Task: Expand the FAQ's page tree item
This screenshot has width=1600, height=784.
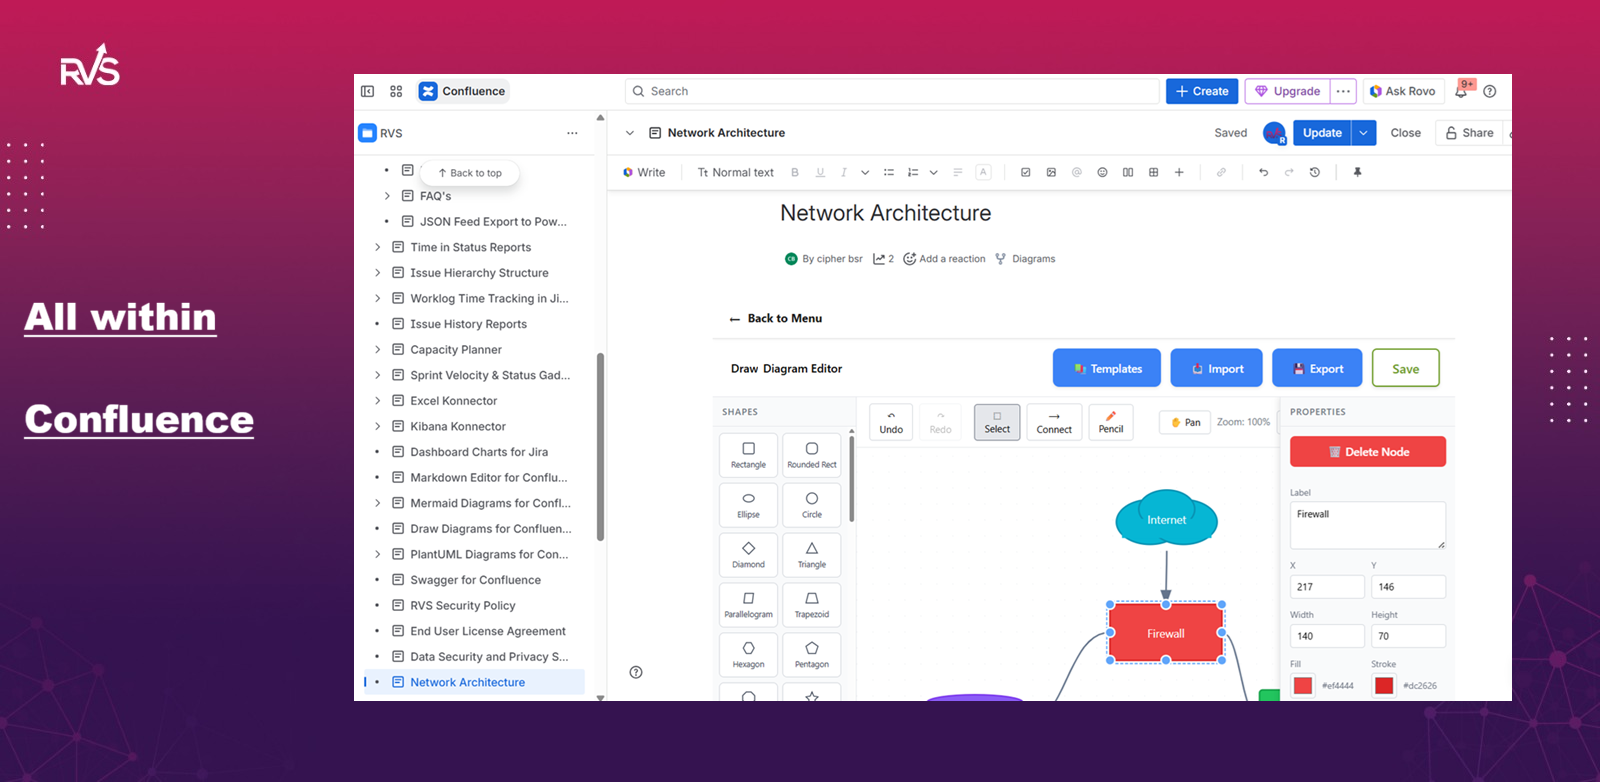Action: (x=387, y=196)
